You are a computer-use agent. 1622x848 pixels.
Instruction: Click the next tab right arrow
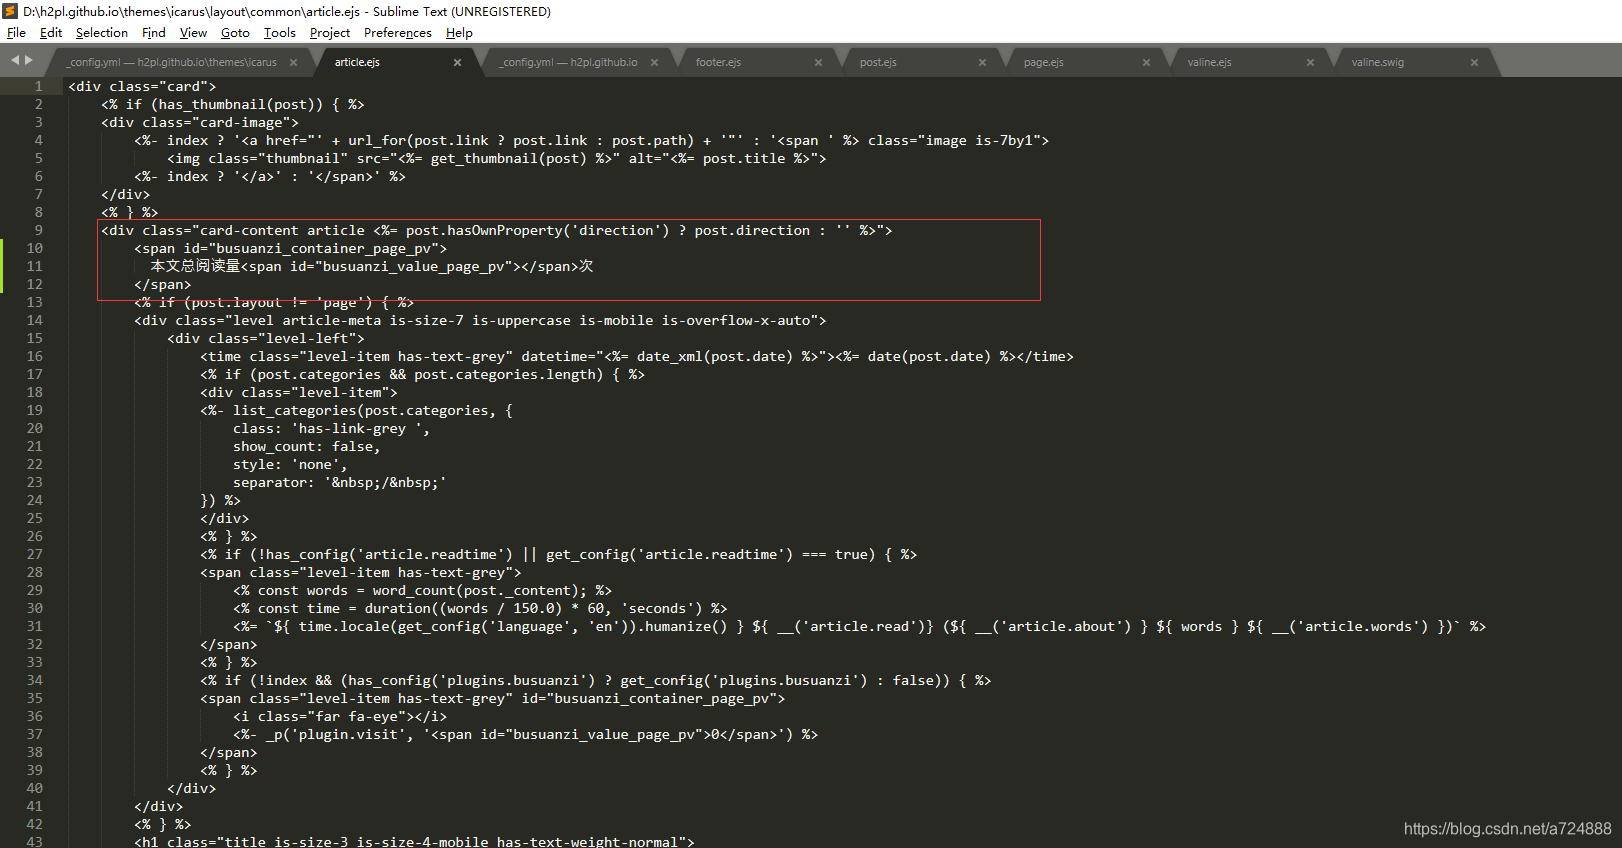tap(29, 60)
